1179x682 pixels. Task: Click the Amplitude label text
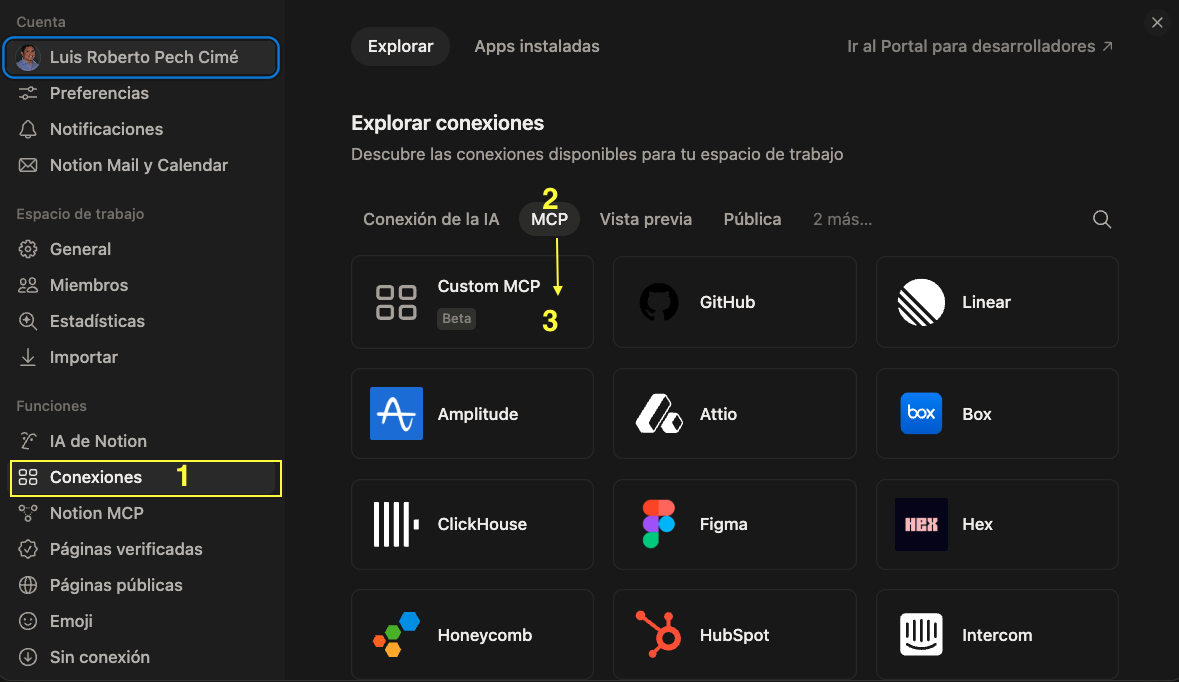coord(477,414)
